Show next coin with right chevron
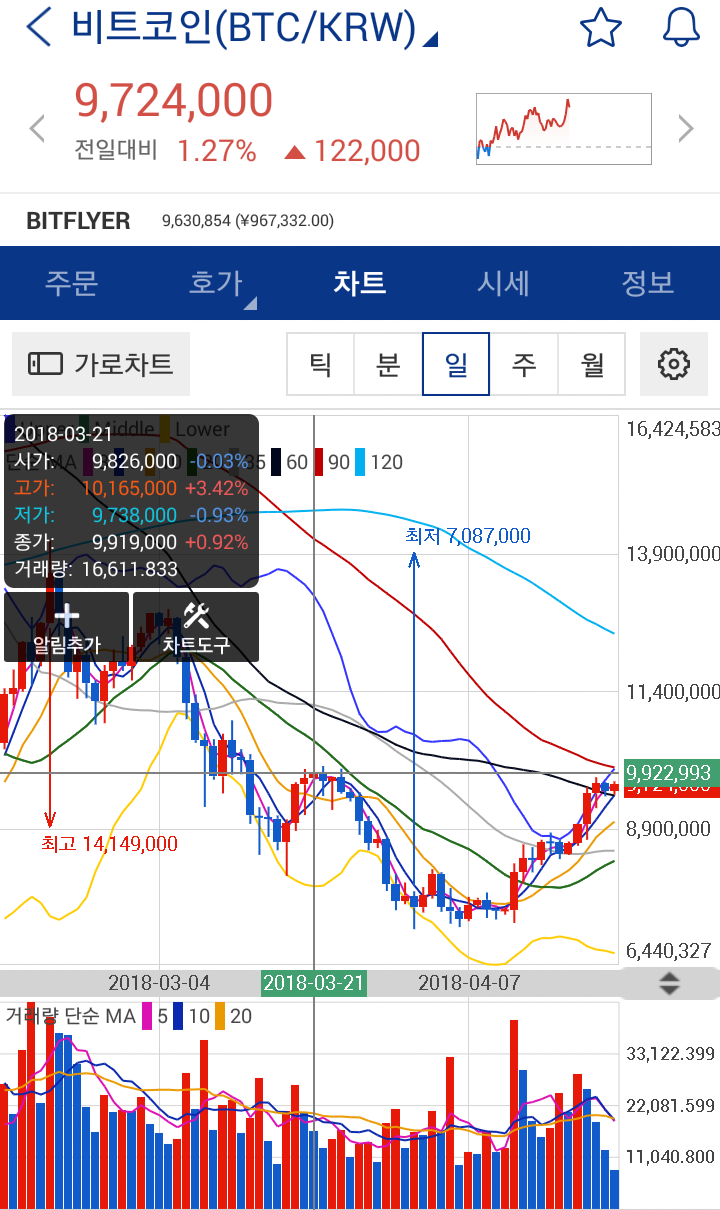 pyautogui.click(x=686, y=128)
